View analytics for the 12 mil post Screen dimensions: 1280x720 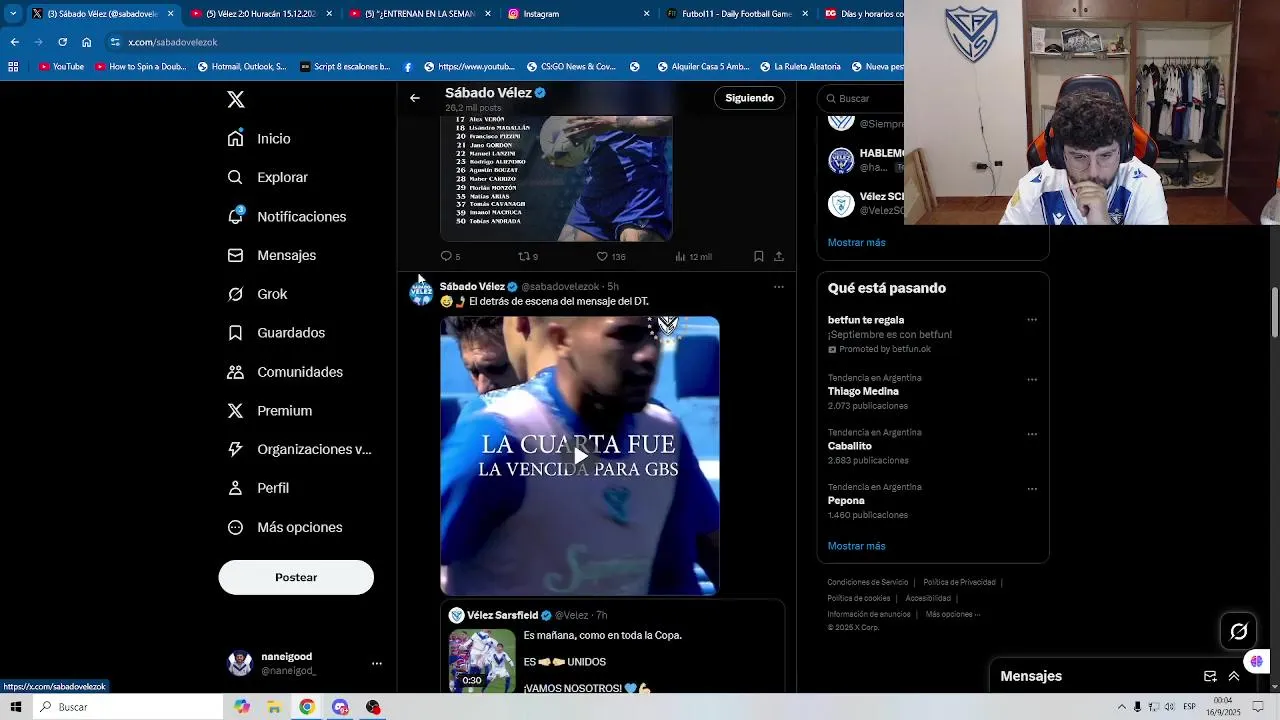pyautogui.click(x=693, y=257)
